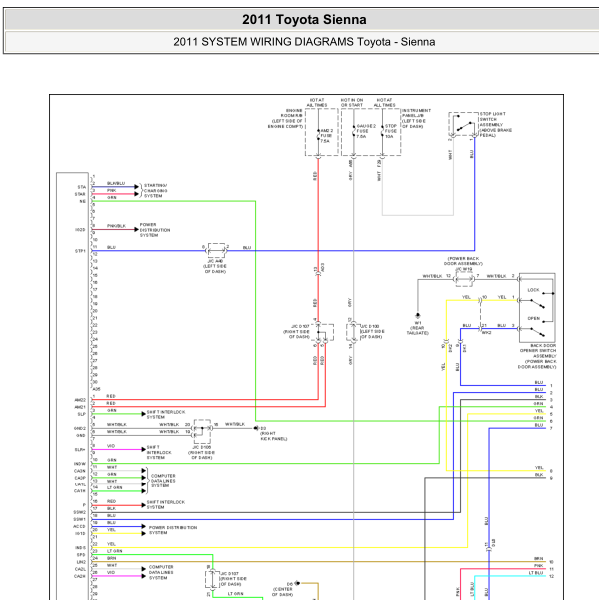The image size is (599, 600).
Task: Select the "IG2D" pin label
Action: pos(80,230)
